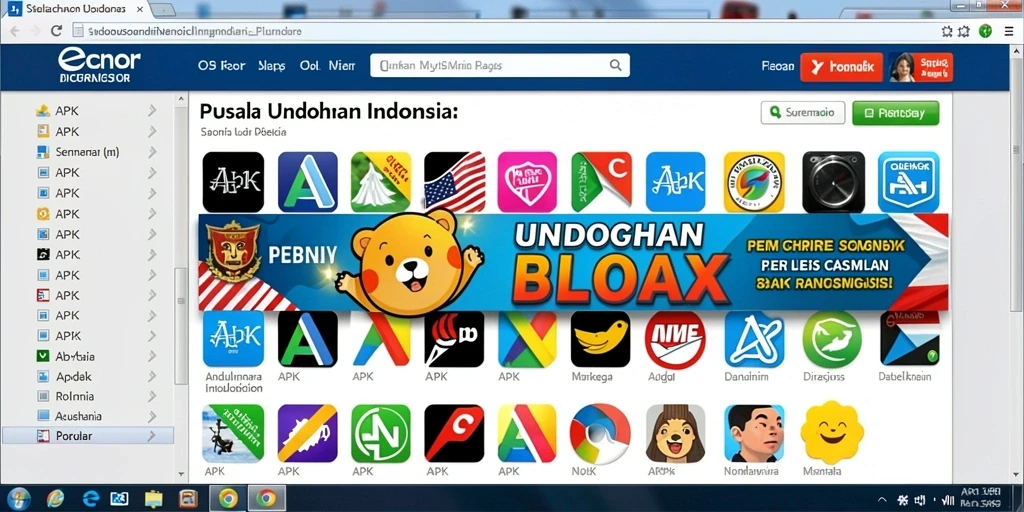1024x512 pixels.
Task: Click the sidebar scrollbar down arrow
Action: (182, 475)
